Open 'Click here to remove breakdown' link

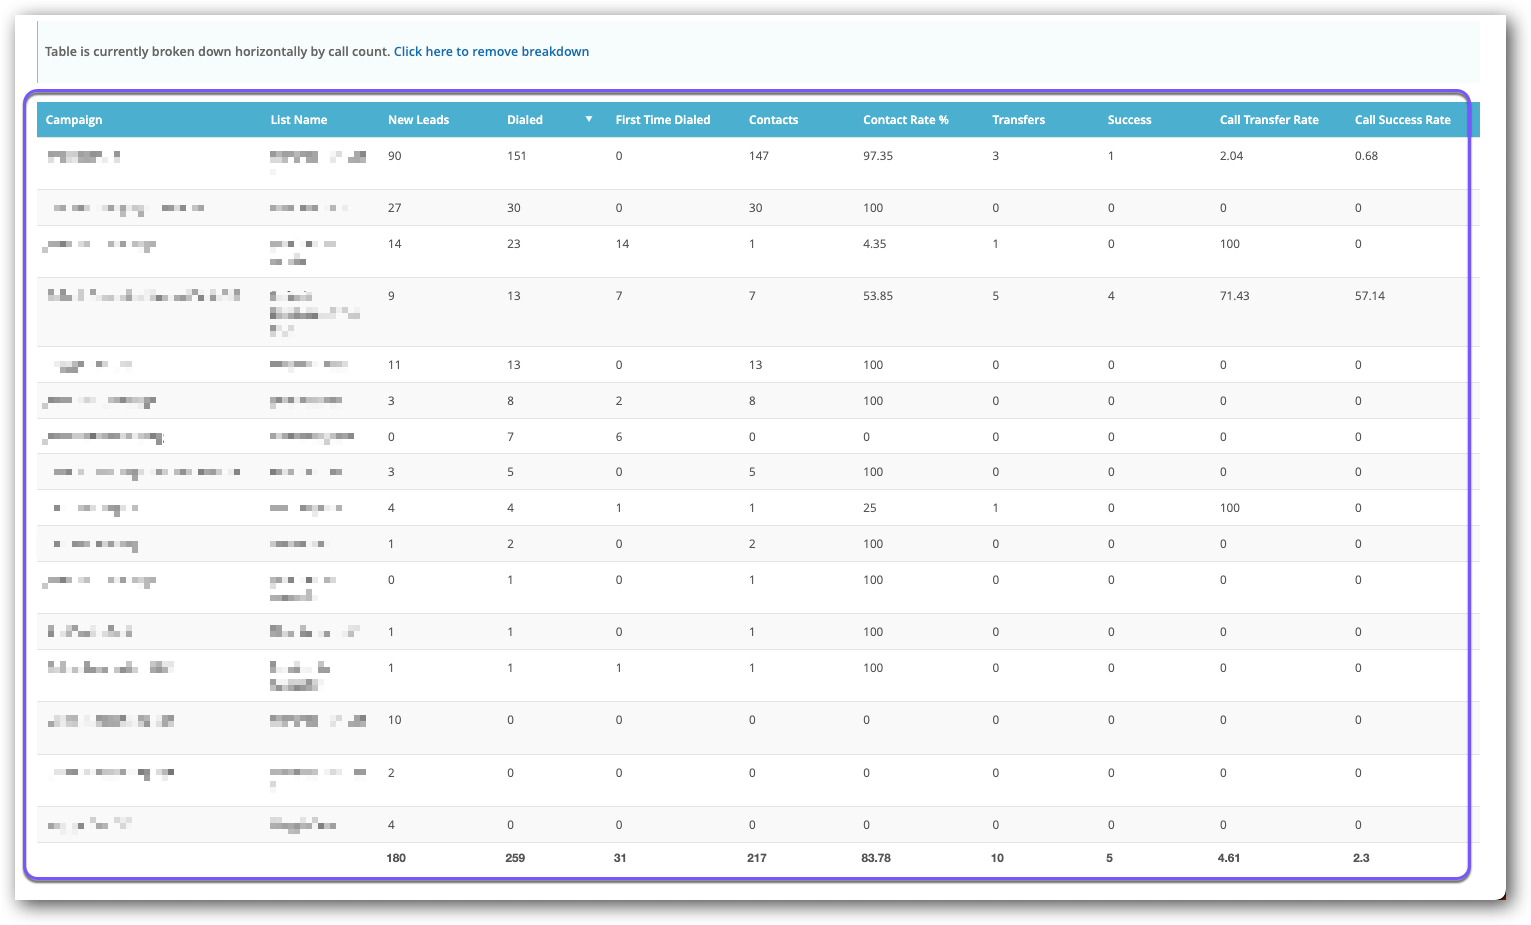point(491,51)
